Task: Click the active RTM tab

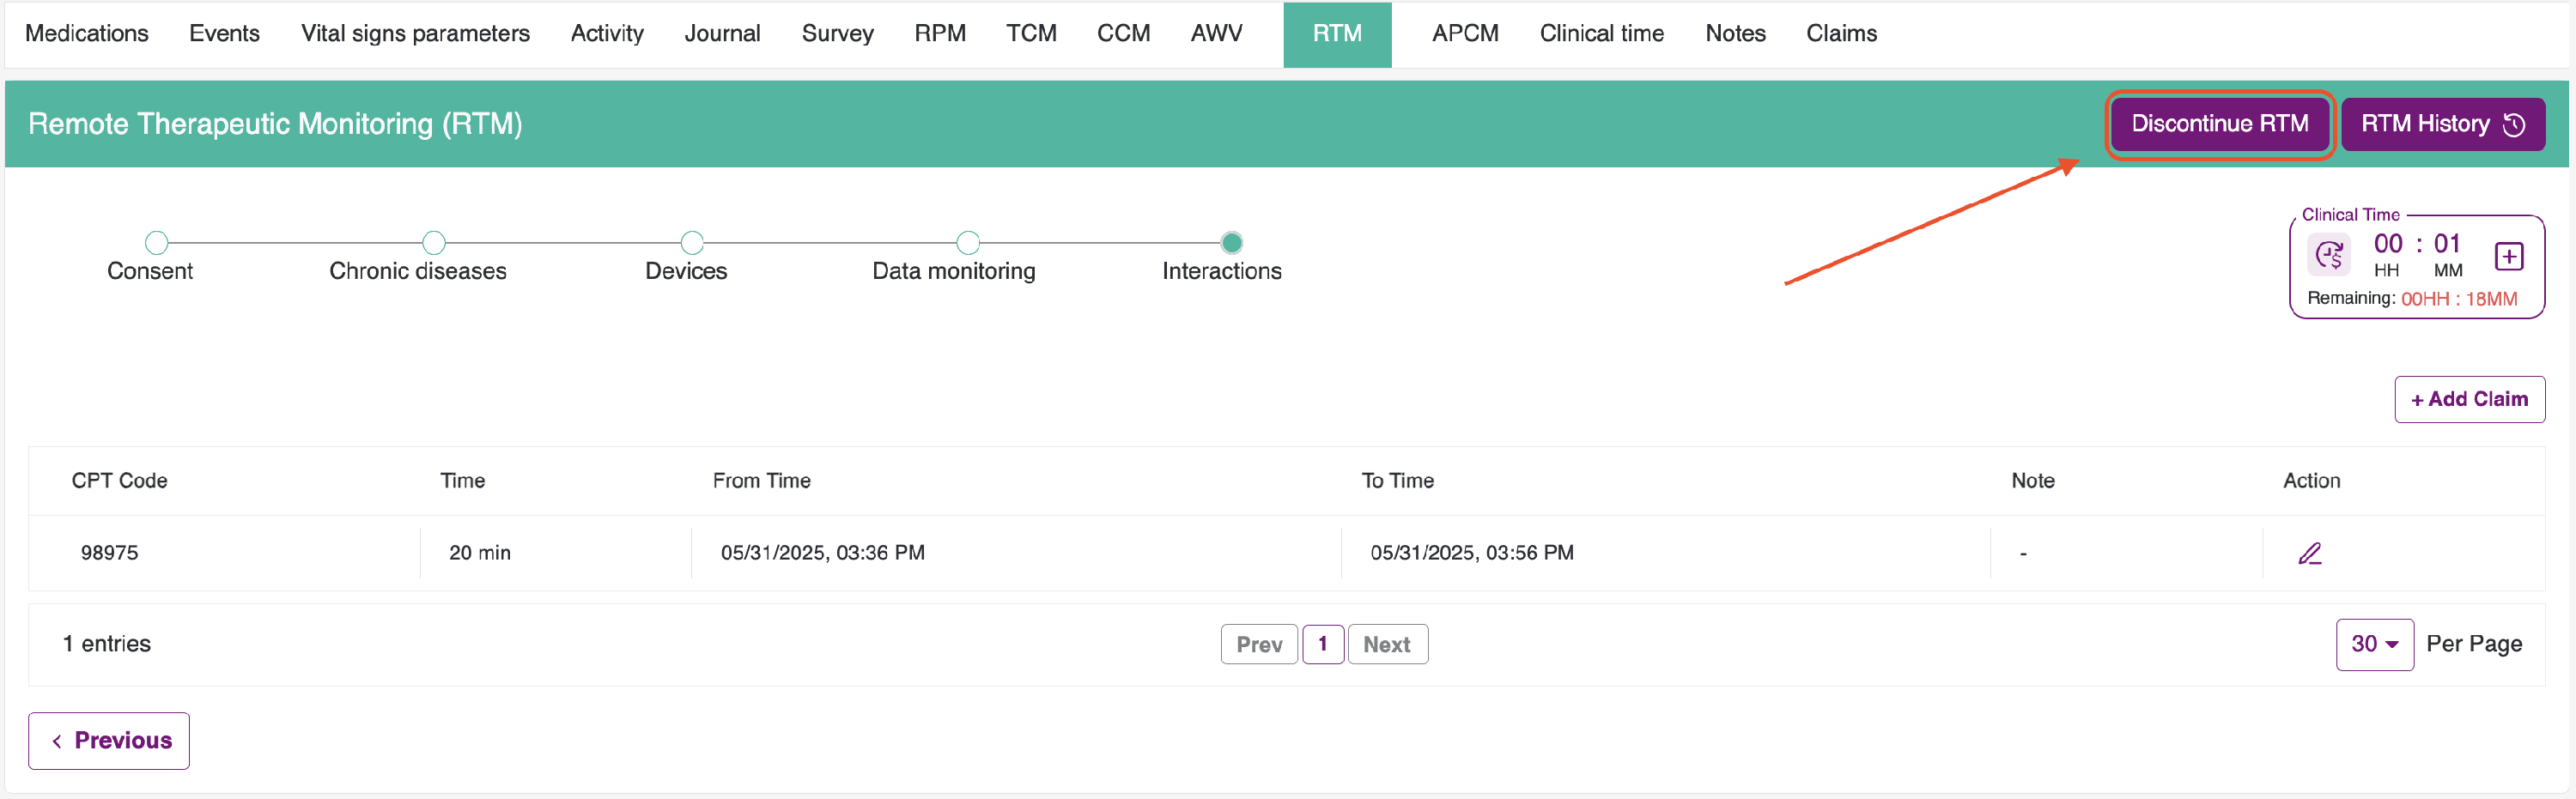Action: point(1337,34)
